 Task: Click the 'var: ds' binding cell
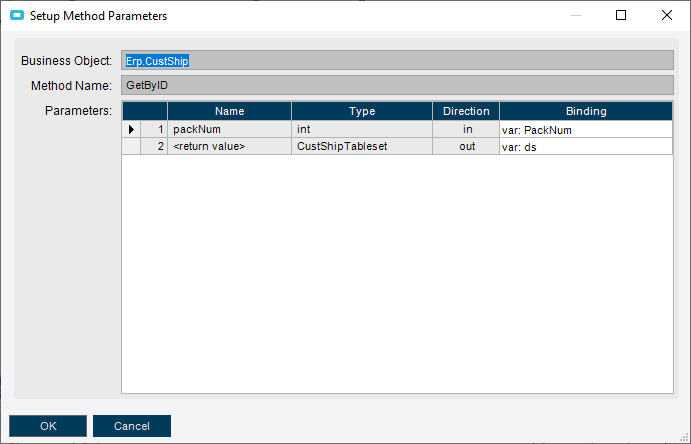click(x=585, y=146)
